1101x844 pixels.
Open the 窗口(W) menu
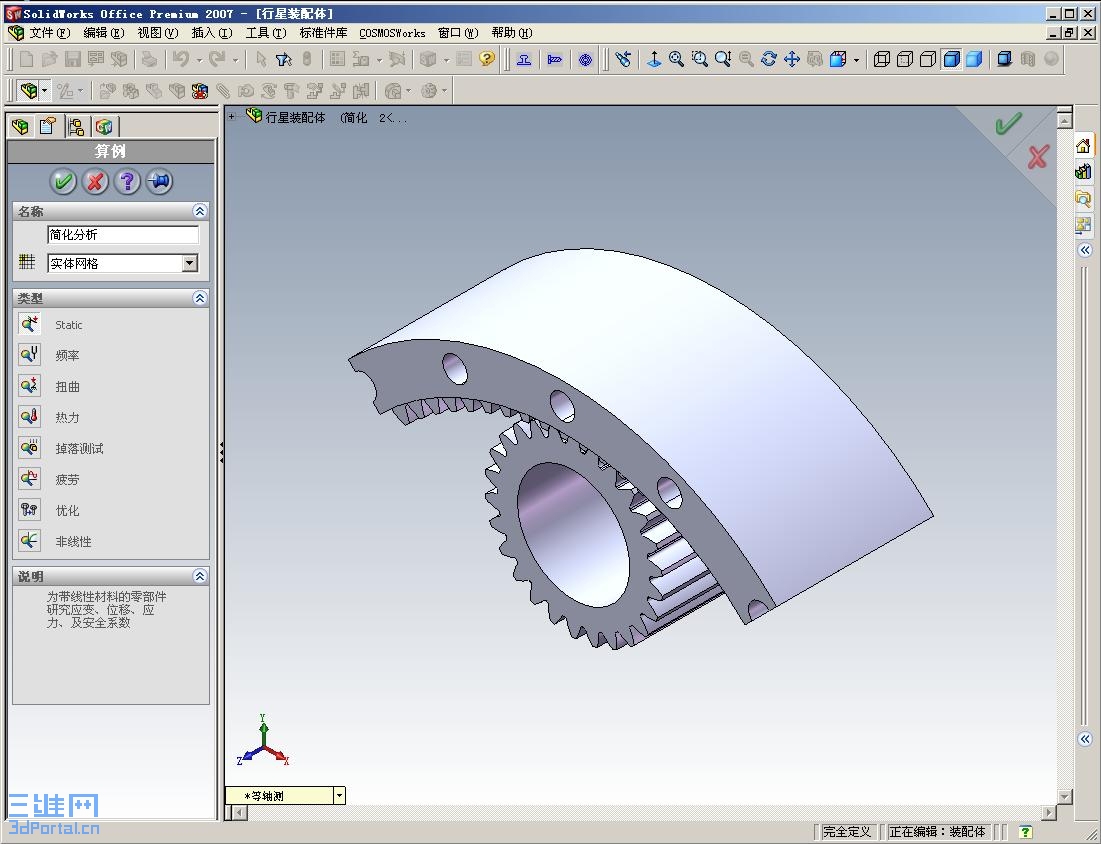(x=458, y=33)
